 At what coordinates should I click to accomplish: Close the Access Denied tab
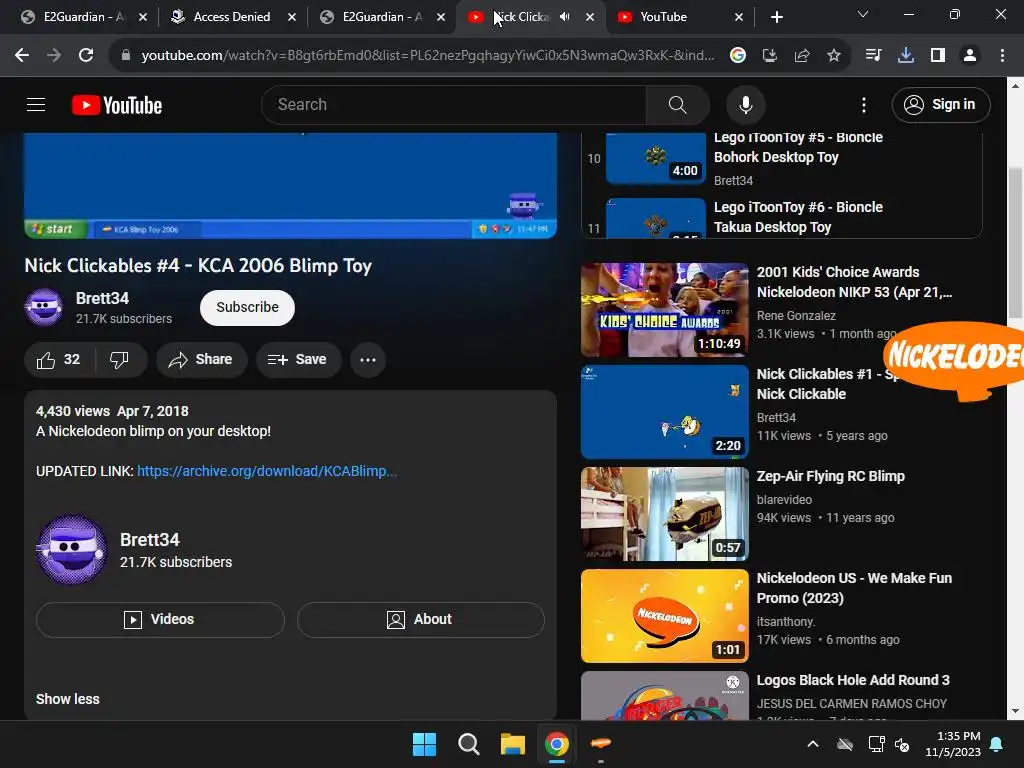(x=292, y=17)
